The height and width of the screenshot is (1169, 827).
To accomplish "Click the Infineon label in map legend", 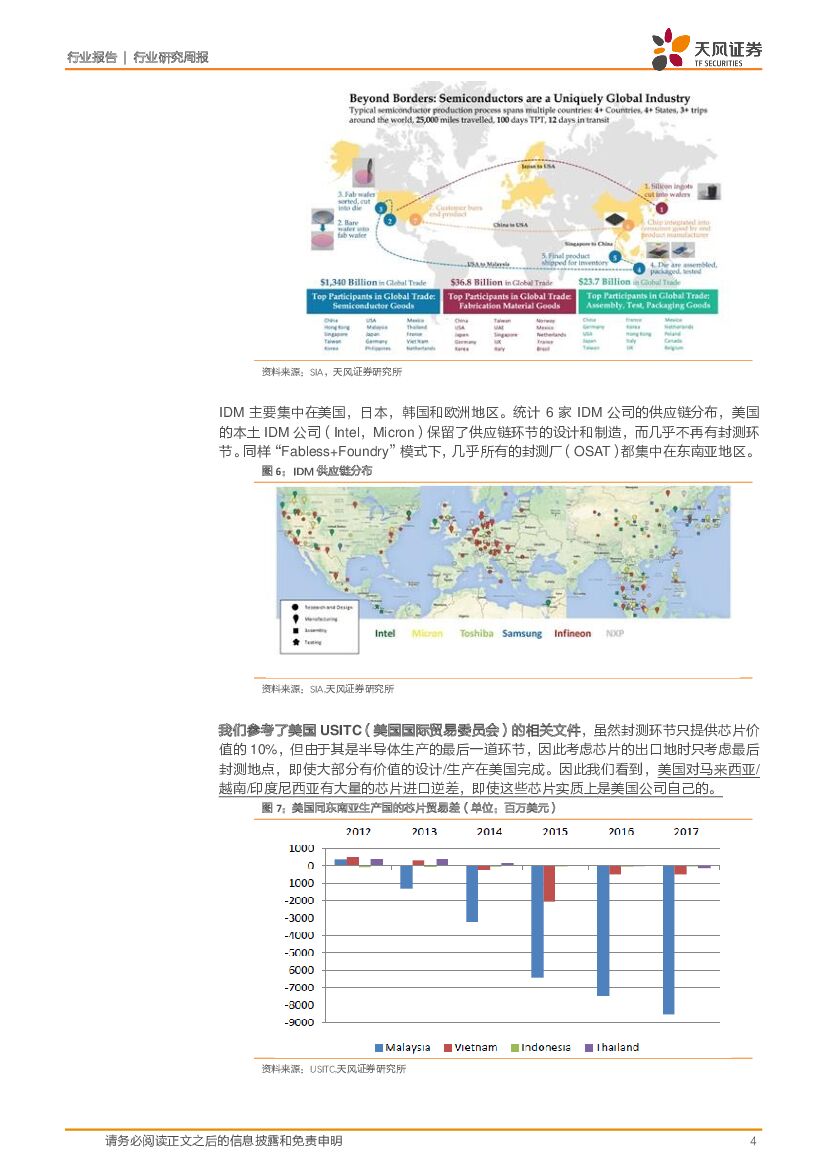I will (572, 634).
